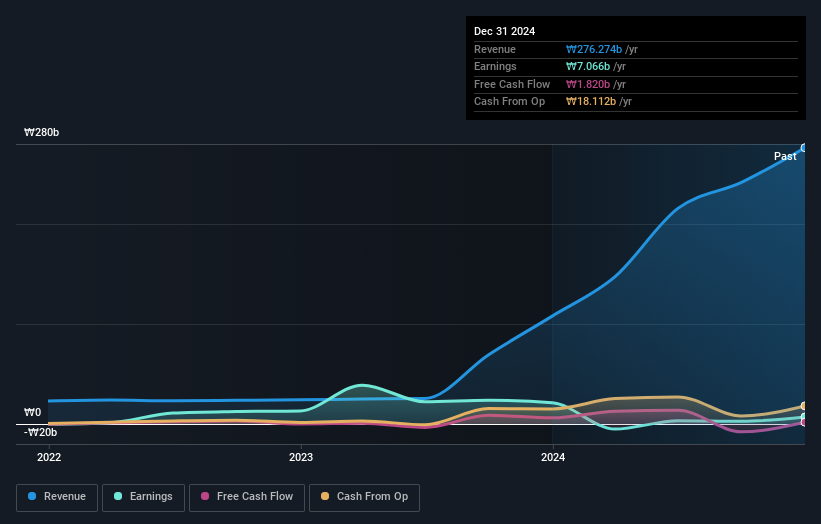Click the ₩276.274b revenue value
Viewport: 821px width, 524px height.
pos(594,49)
